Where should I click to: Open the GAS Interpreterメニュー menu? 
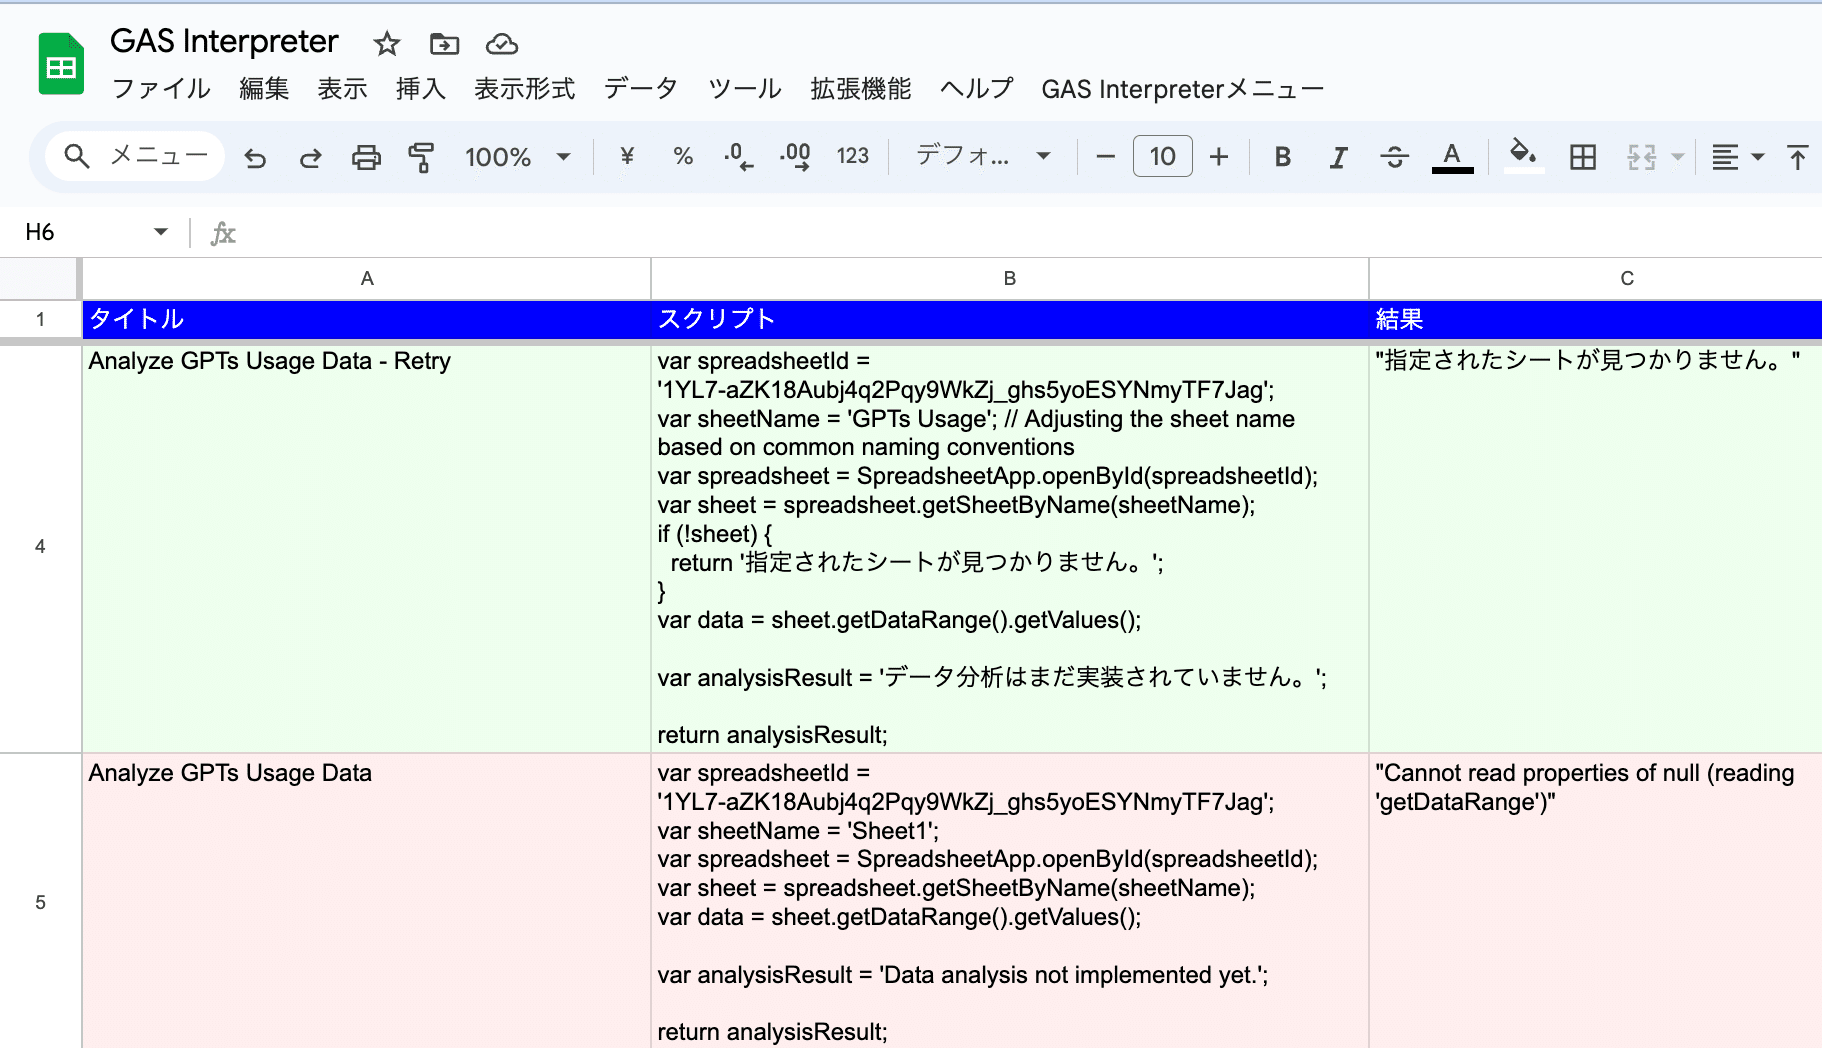click(1182, 89)
